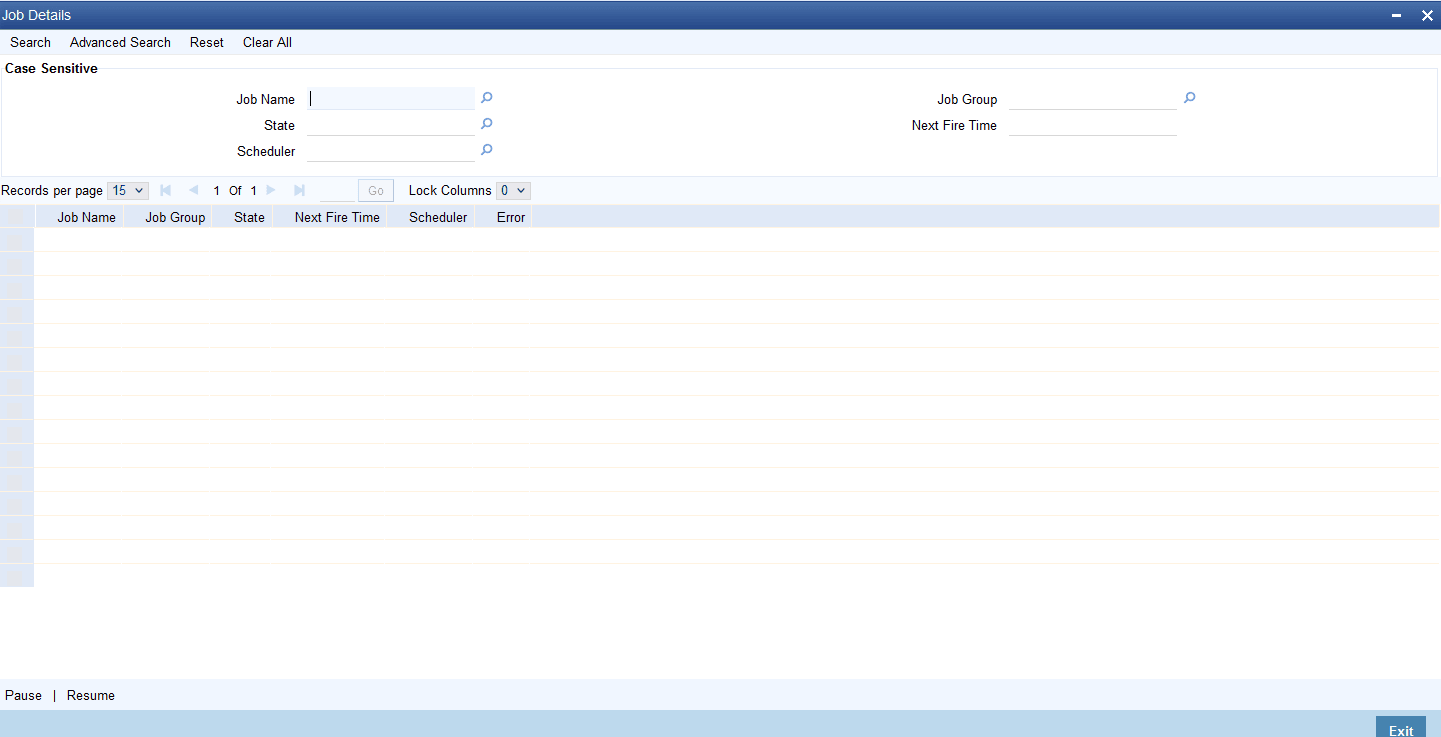Image resolution: width=1441 pixels, height=737 pixels.
Task: Click the Resume link
Action: pos(91,695)
